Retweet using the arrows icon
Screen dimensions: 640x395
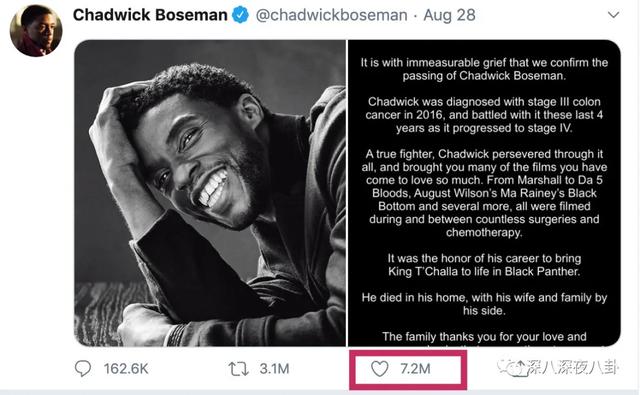click(238, 369)
